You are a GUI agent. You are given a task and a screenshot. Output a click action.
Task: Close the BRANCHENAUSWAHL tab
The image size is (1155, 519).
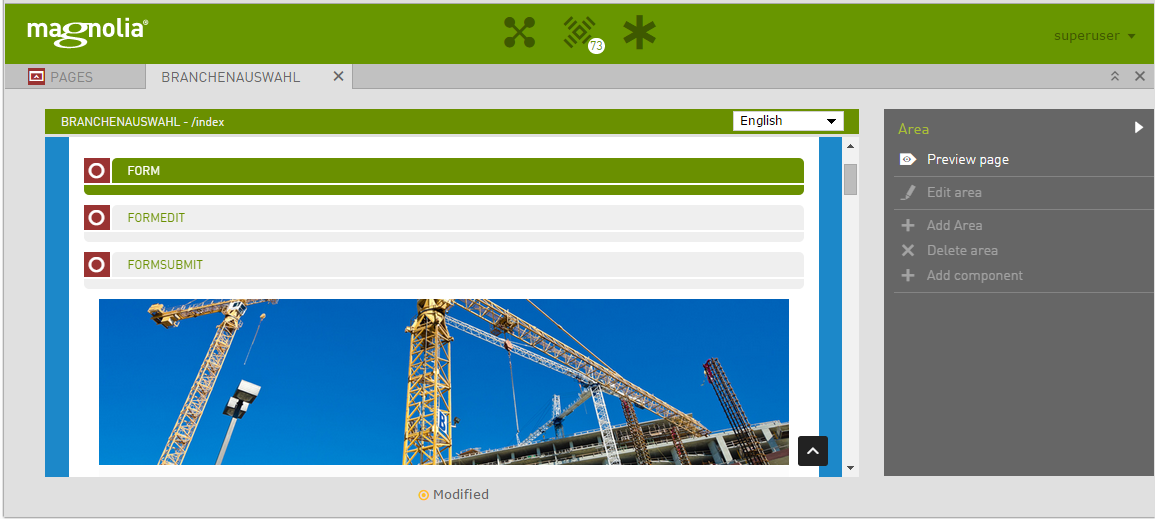coord(338,76)
